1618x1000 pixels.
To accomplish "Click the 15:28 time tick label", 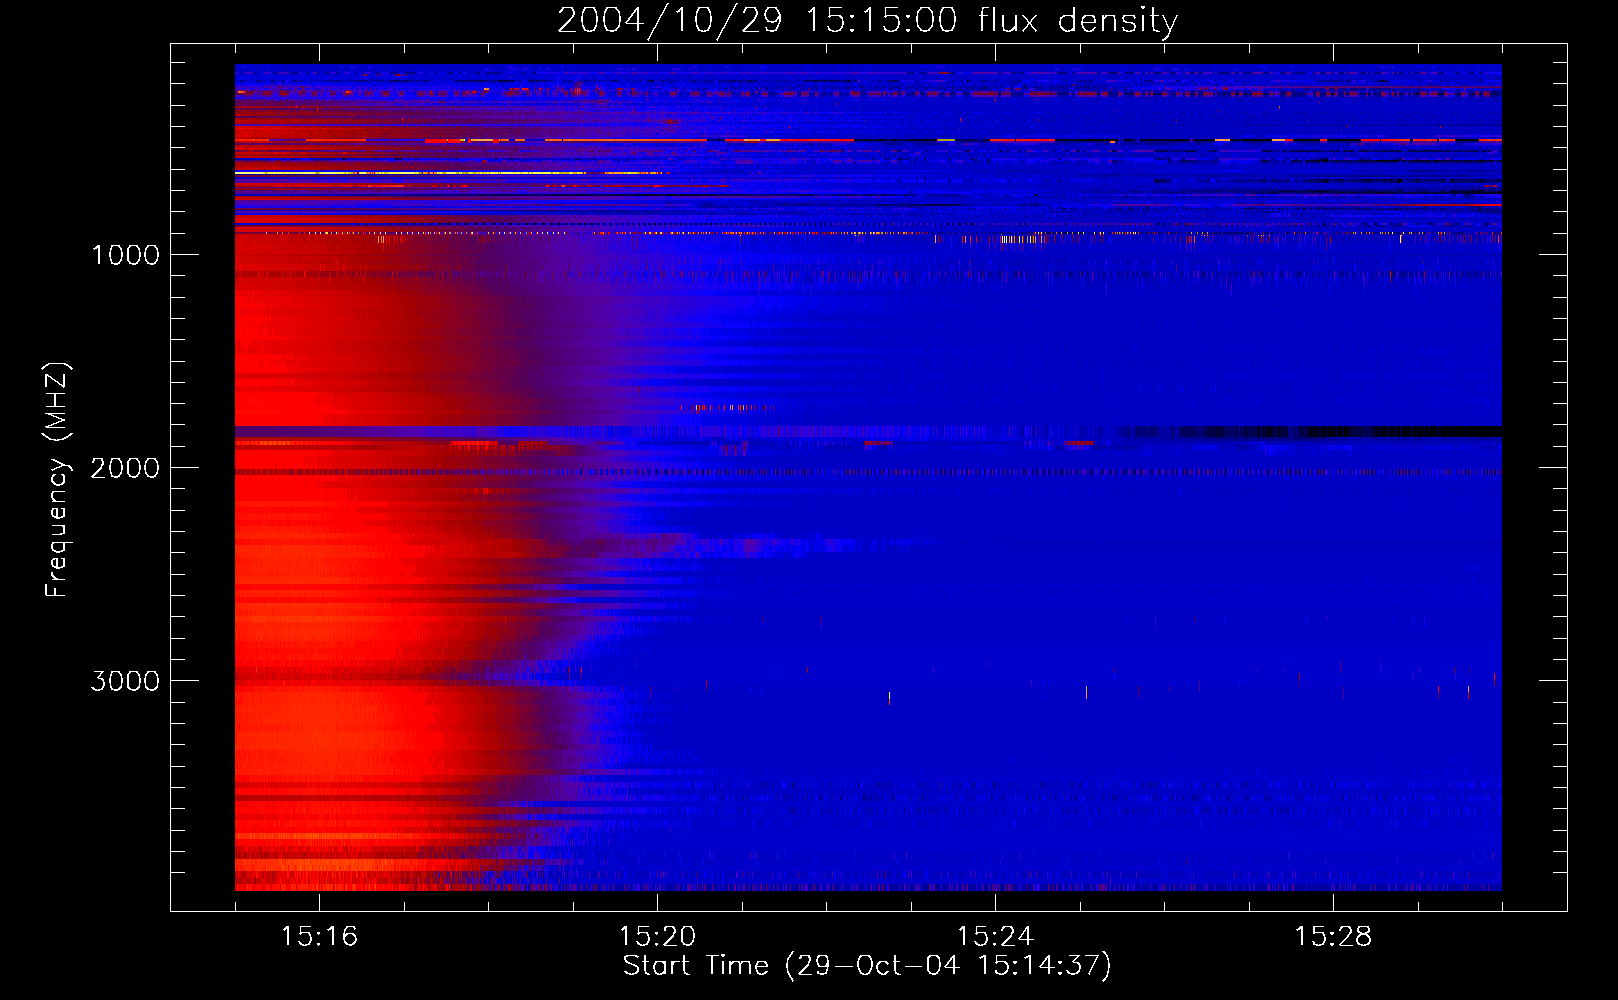I will tap(1333, 937).
